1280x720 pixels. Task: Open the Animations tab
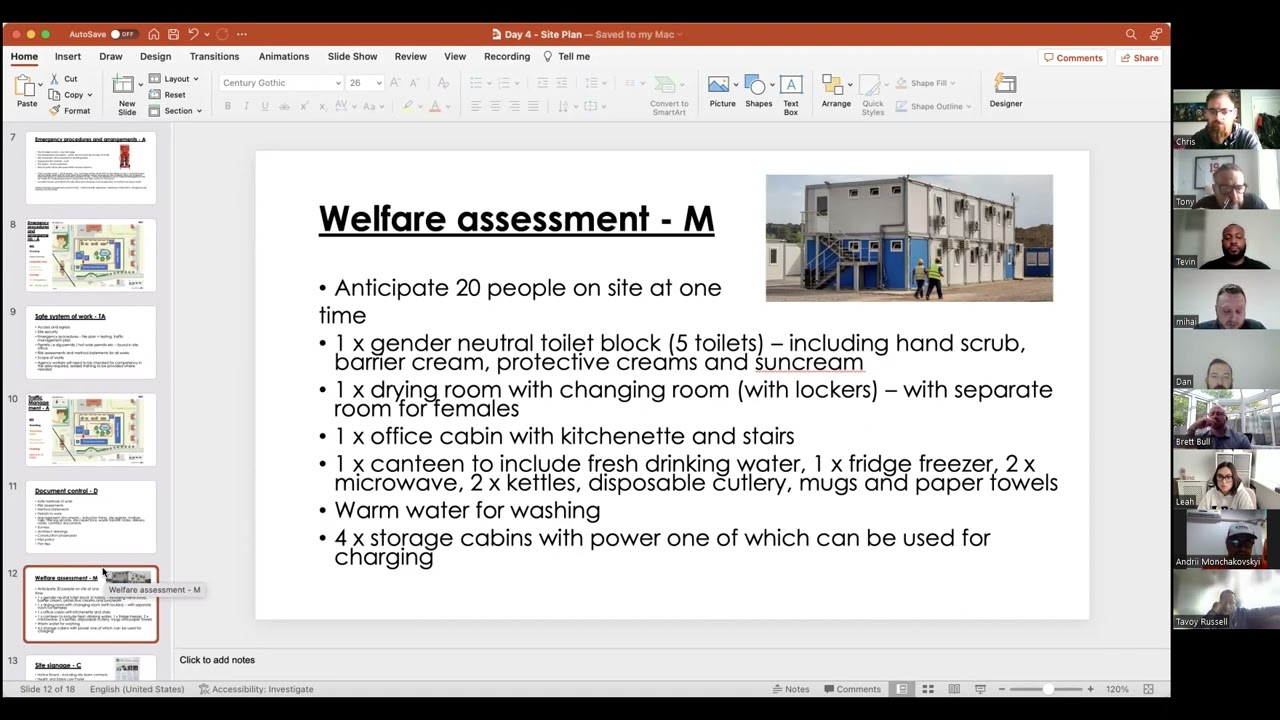[x=284, y=57]
